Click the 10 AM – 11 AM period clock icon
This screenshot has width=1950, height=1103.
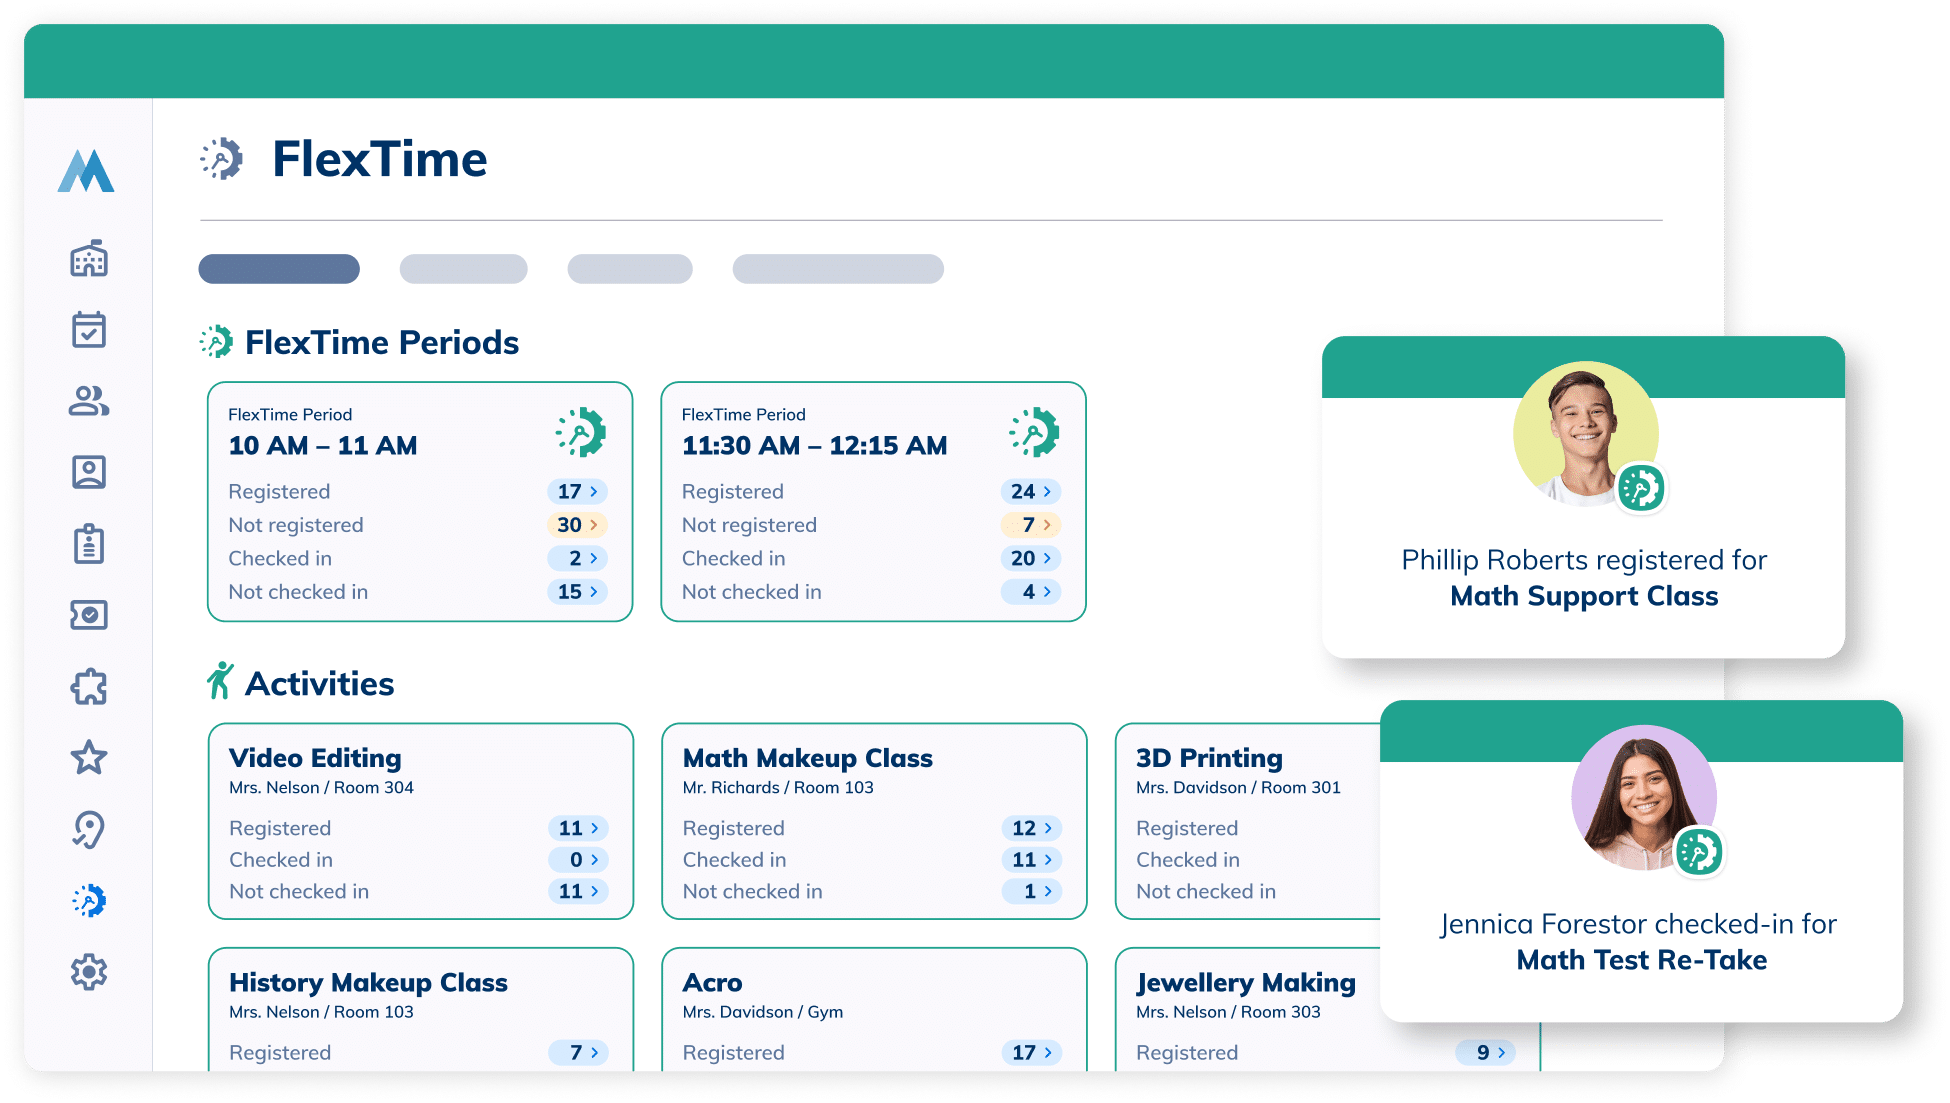[x=581, y=432]
